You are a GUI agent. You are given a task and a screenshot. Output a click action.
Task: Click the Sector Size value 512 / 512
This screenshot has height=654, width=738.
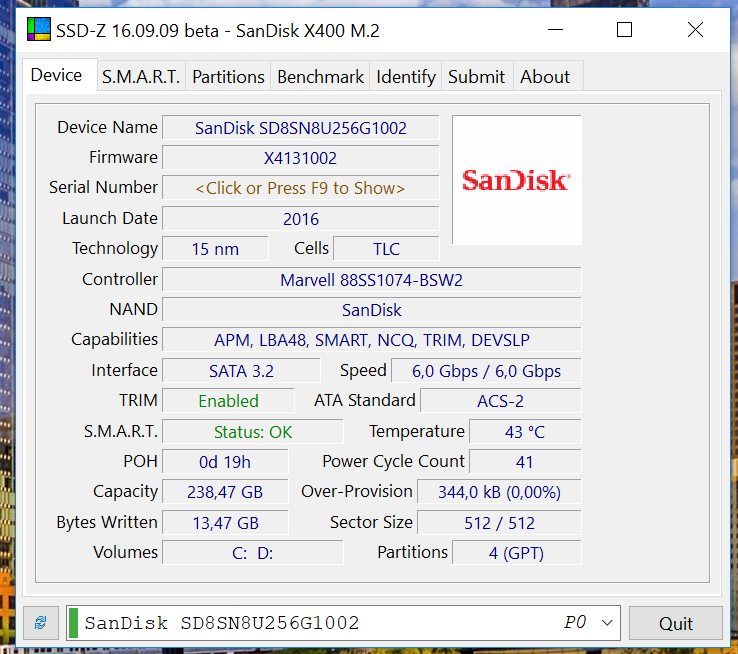(x=499, y=523)
